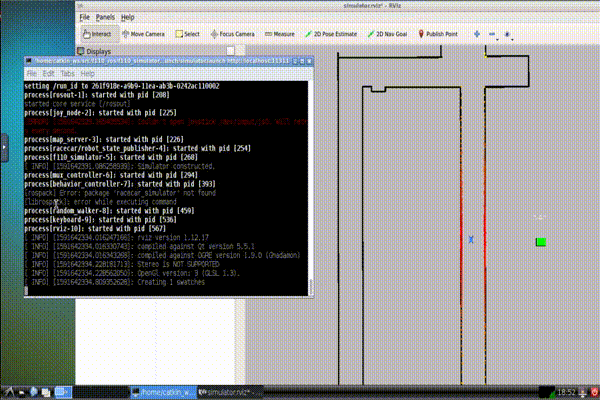Switch to the /home/catkin_w... terminal taskbar button
The width and height of the screenshot is (600, 400).
pos(163,392)
